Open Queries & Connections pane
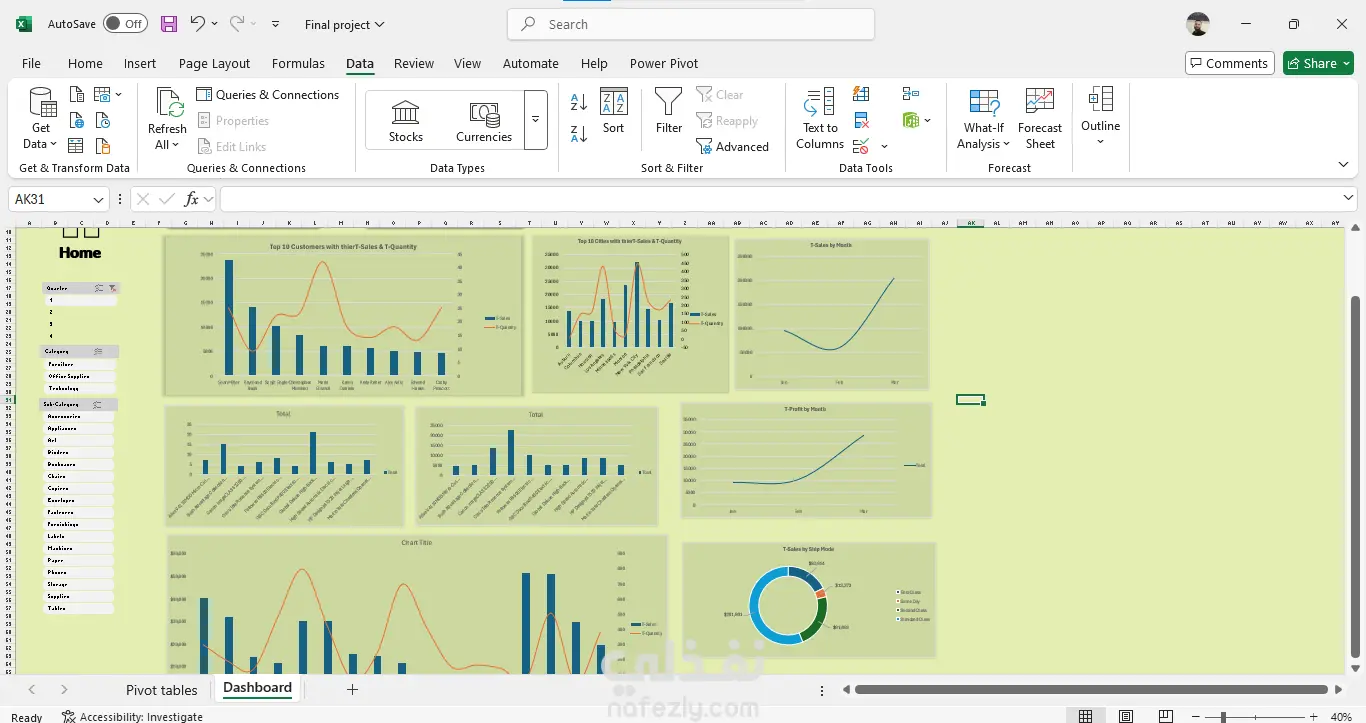Viewport: 1366px width, 723px height. (x=268, y=95)
